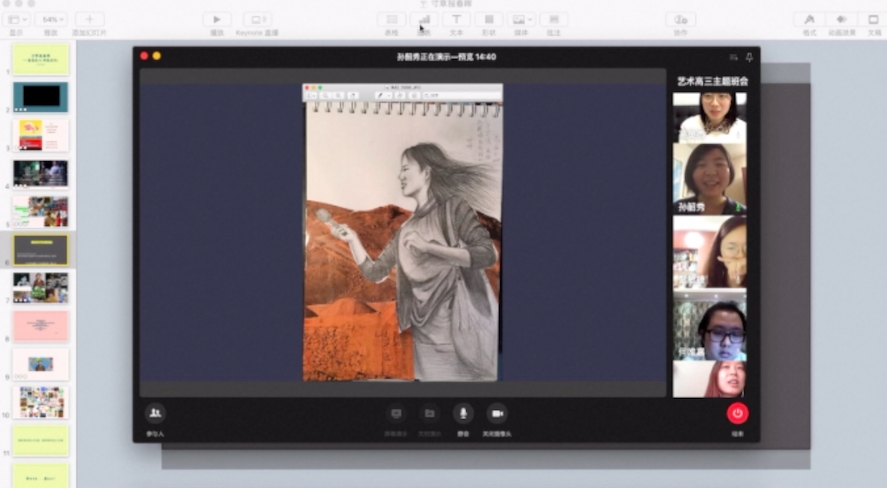Select slide 1 with the yellow-green background
Screen dimensions: 887x488
click(41, 59)
